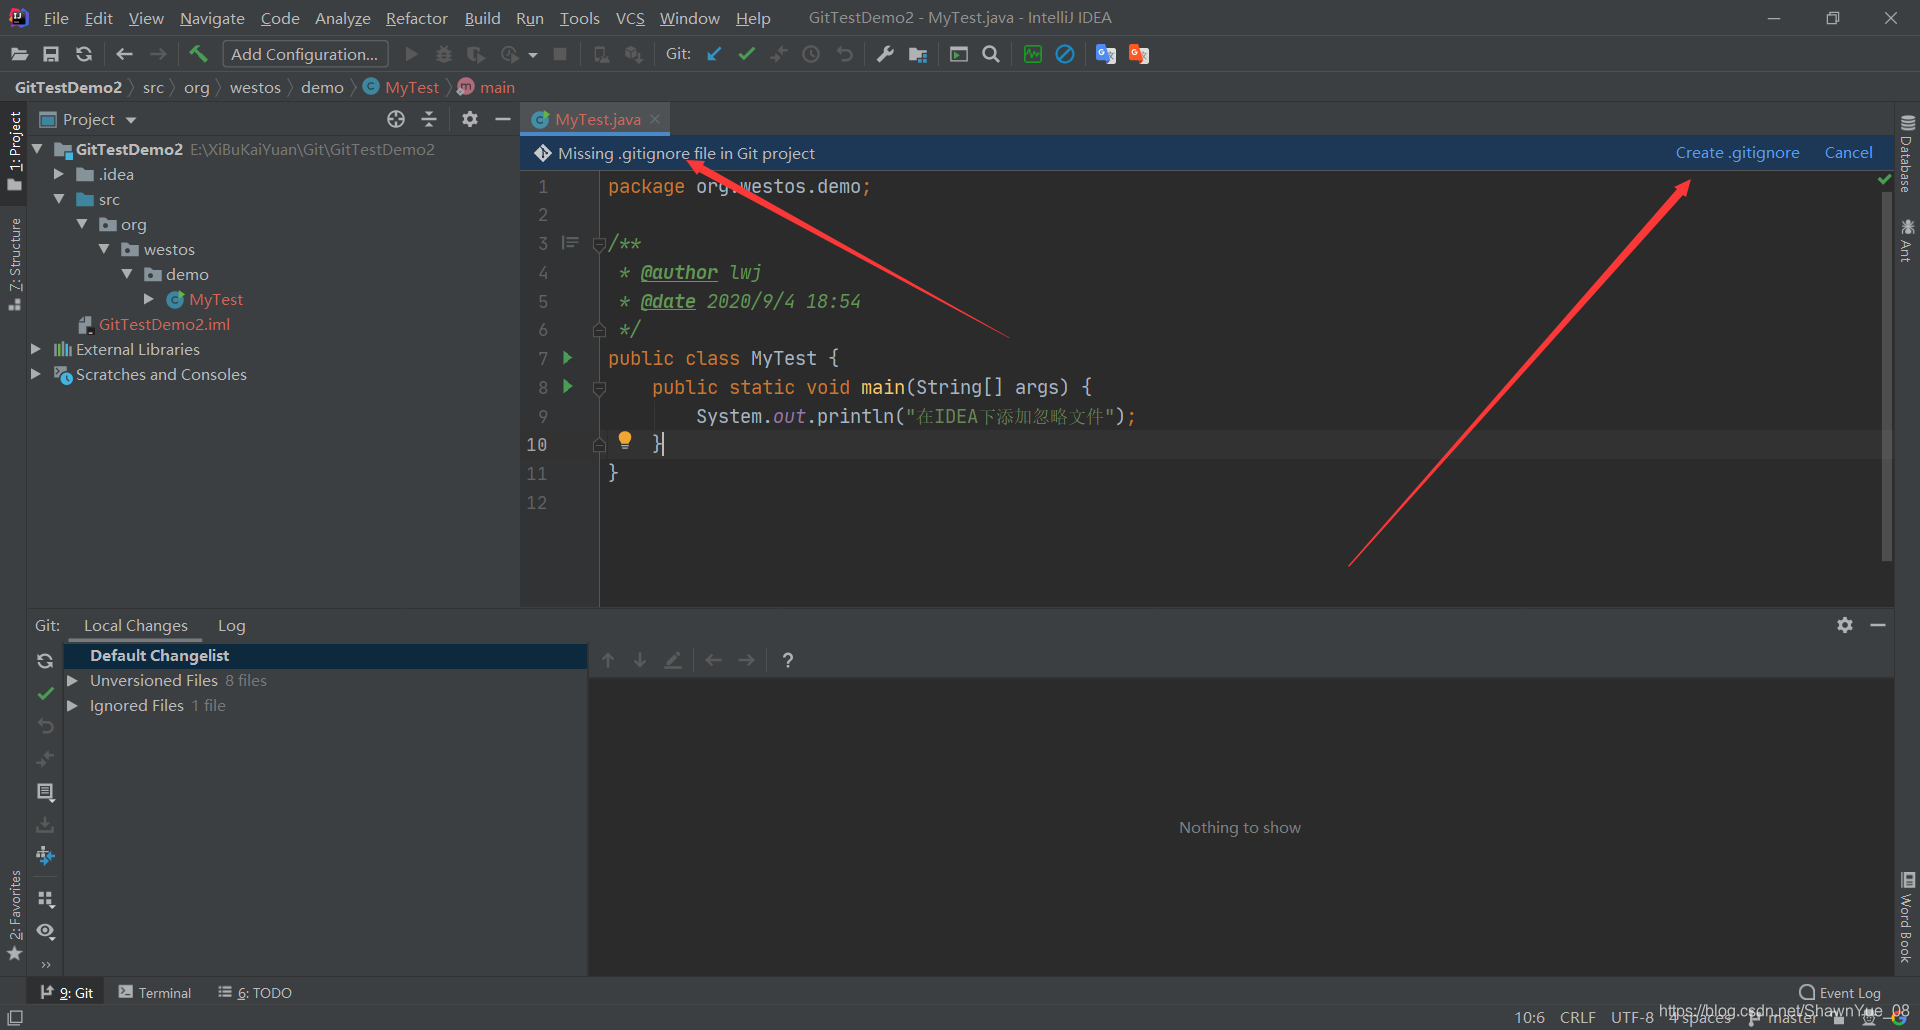The height and width of the screenshot is (1030, 1920).
Task: Click the Show History clock icon
Action: [x=811, y=54]
